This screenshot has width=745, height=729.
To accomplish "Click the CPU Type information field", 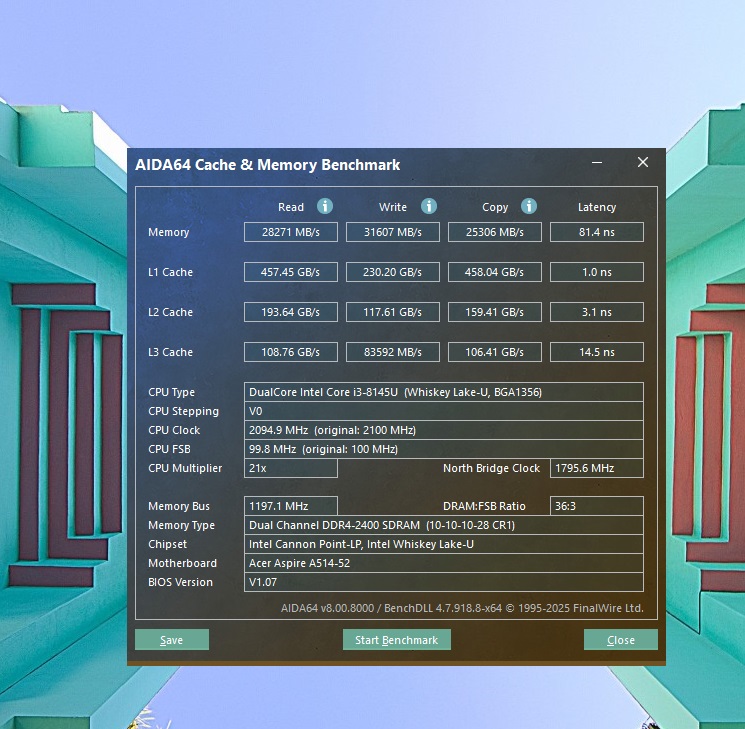I will tap(443, 392).
